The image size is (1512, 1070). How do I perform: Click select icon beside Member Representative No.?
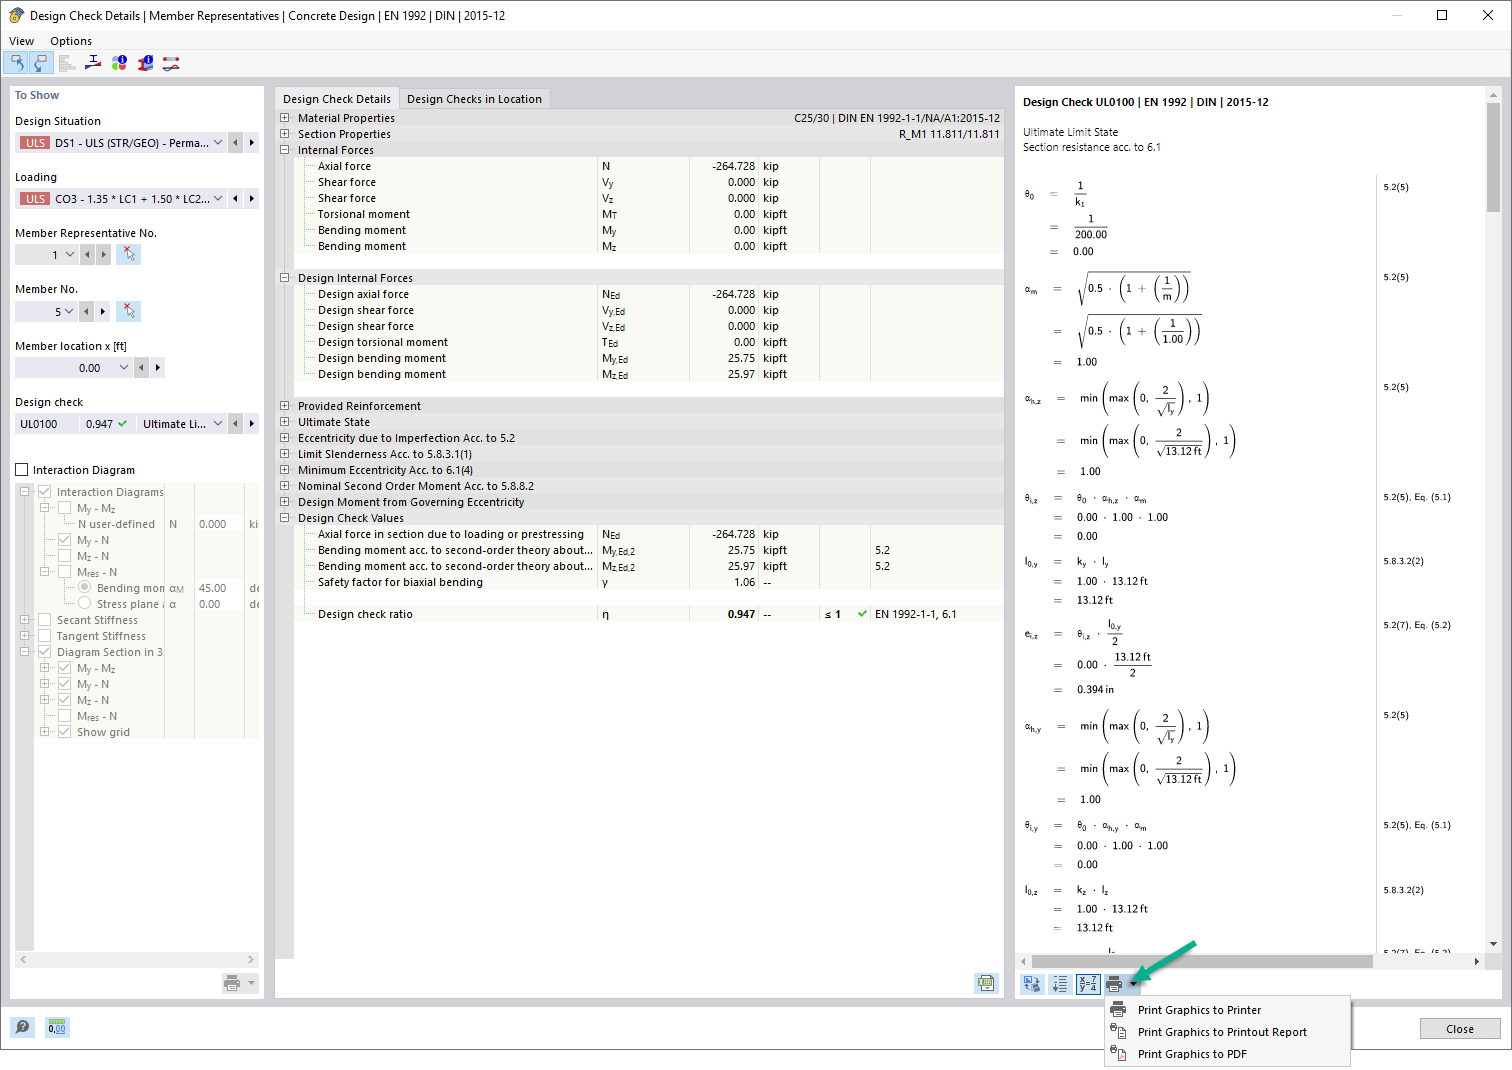click(x=128, y=255)
